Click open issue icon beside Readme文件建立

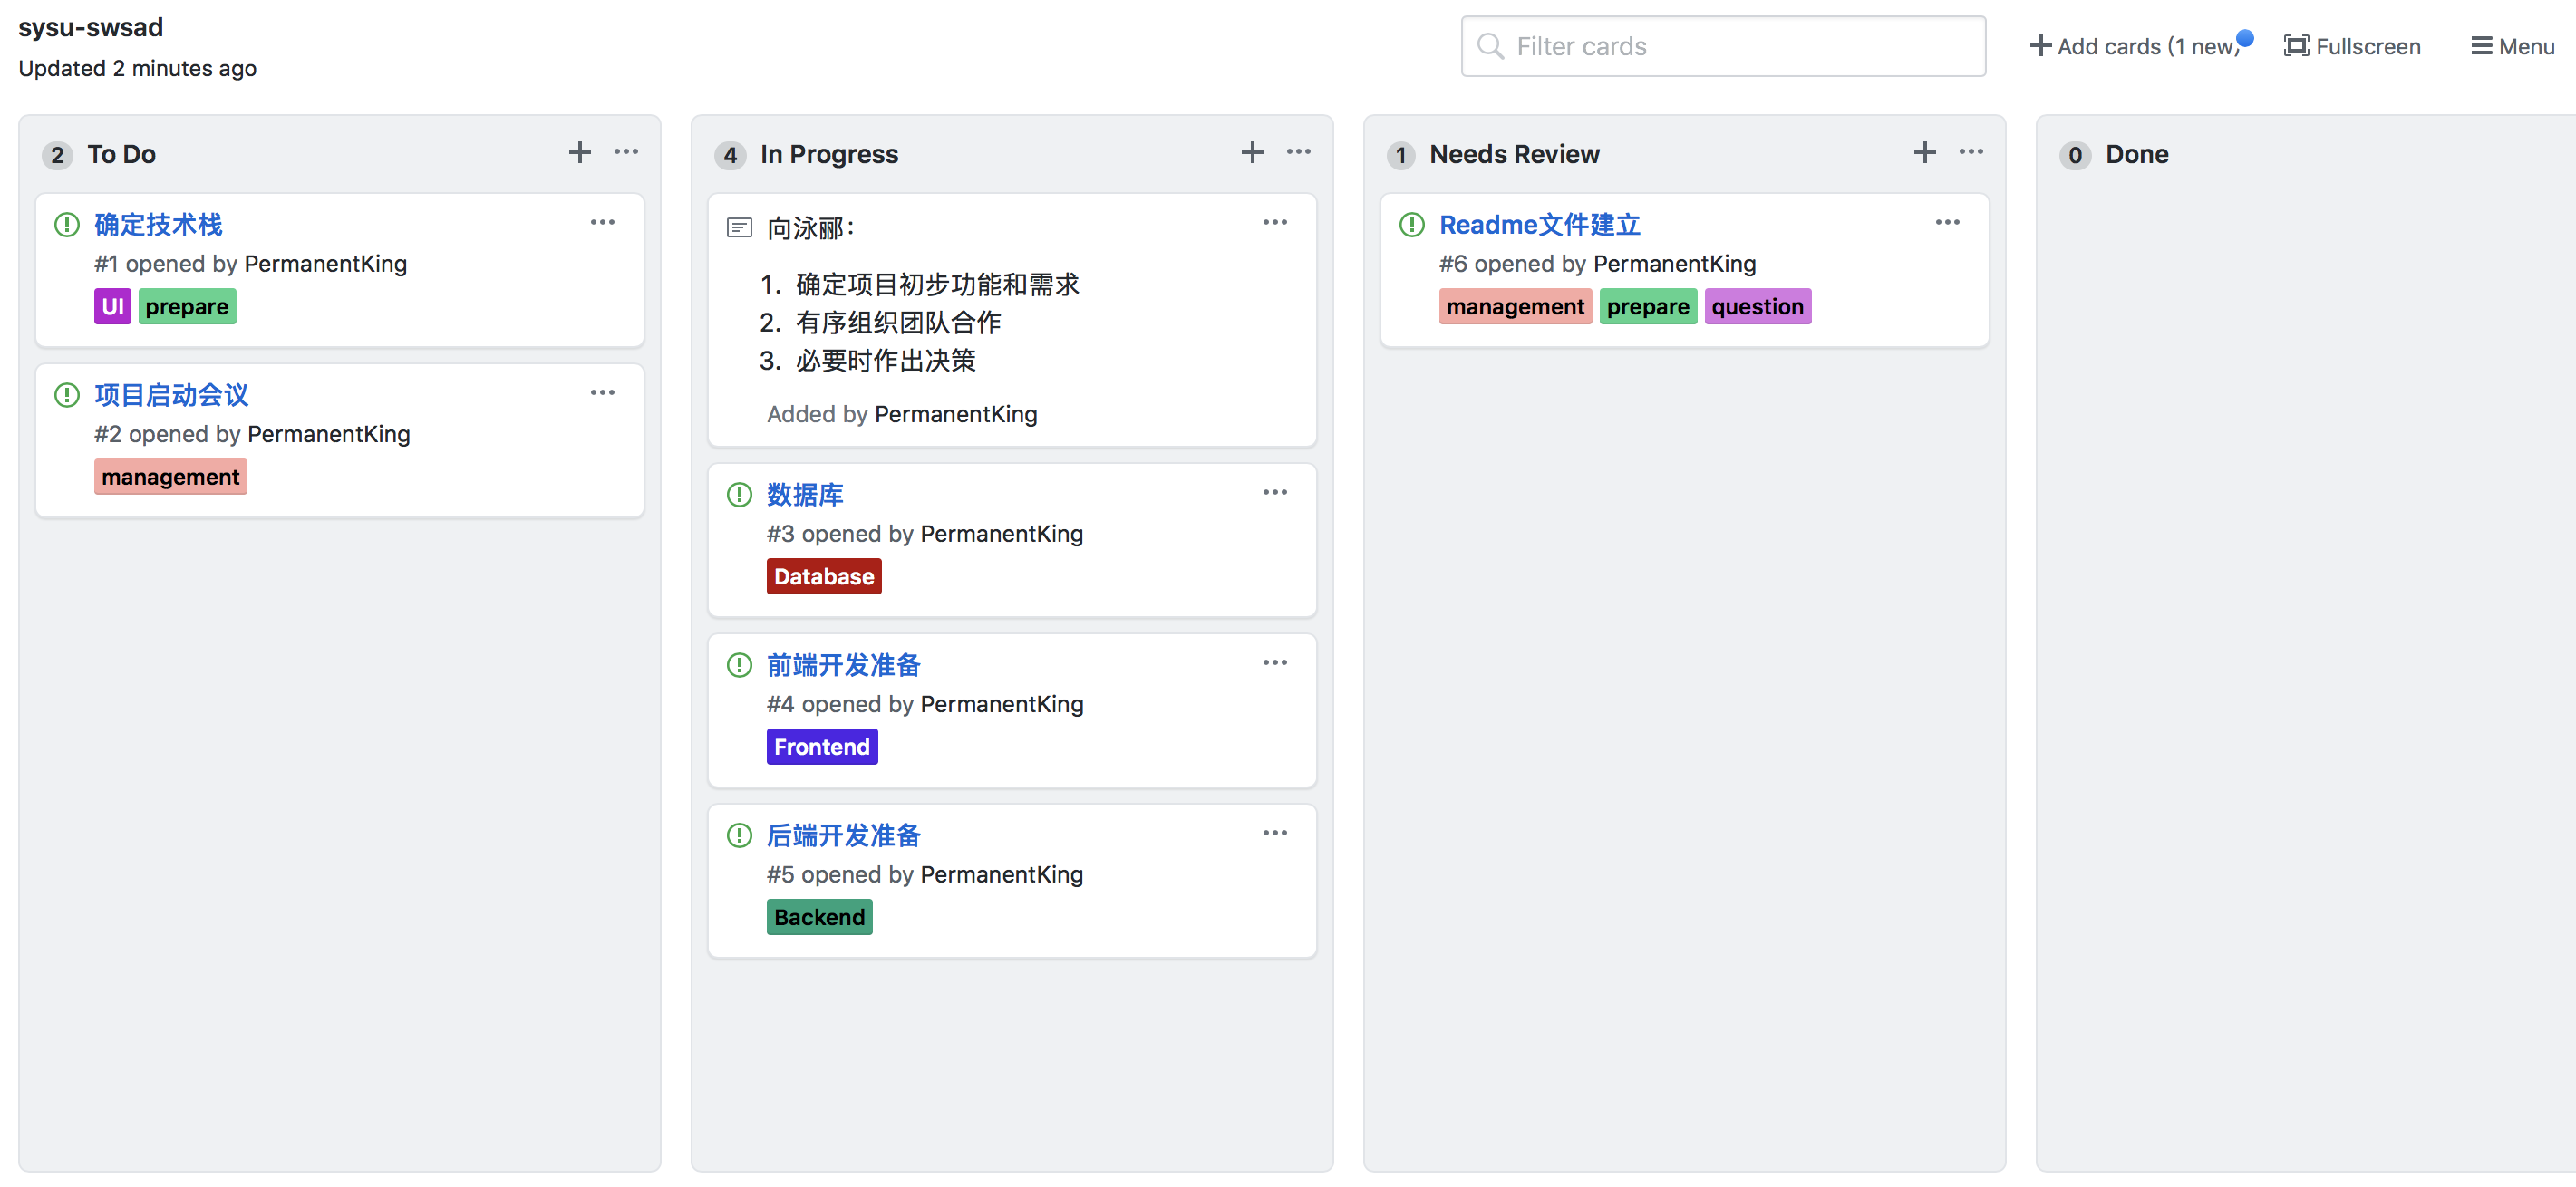1411,224
